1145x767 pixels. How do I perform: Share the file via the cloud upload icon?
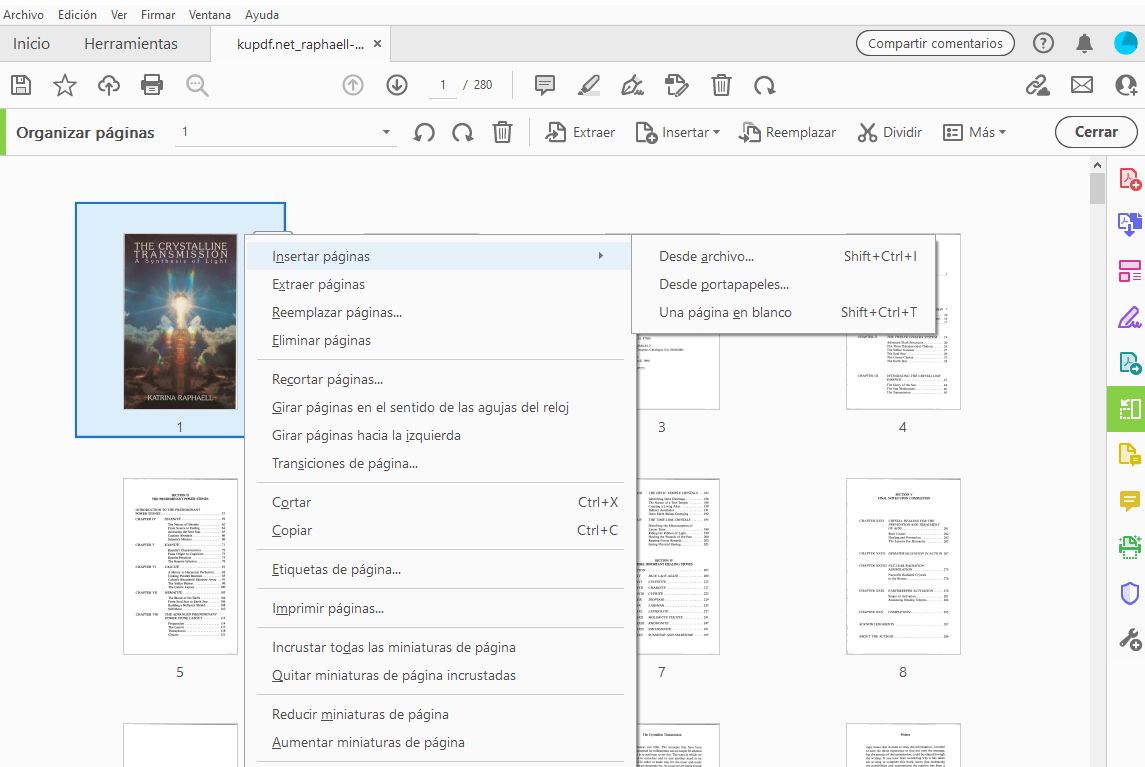pyautogui.click(x=108, y=85)
